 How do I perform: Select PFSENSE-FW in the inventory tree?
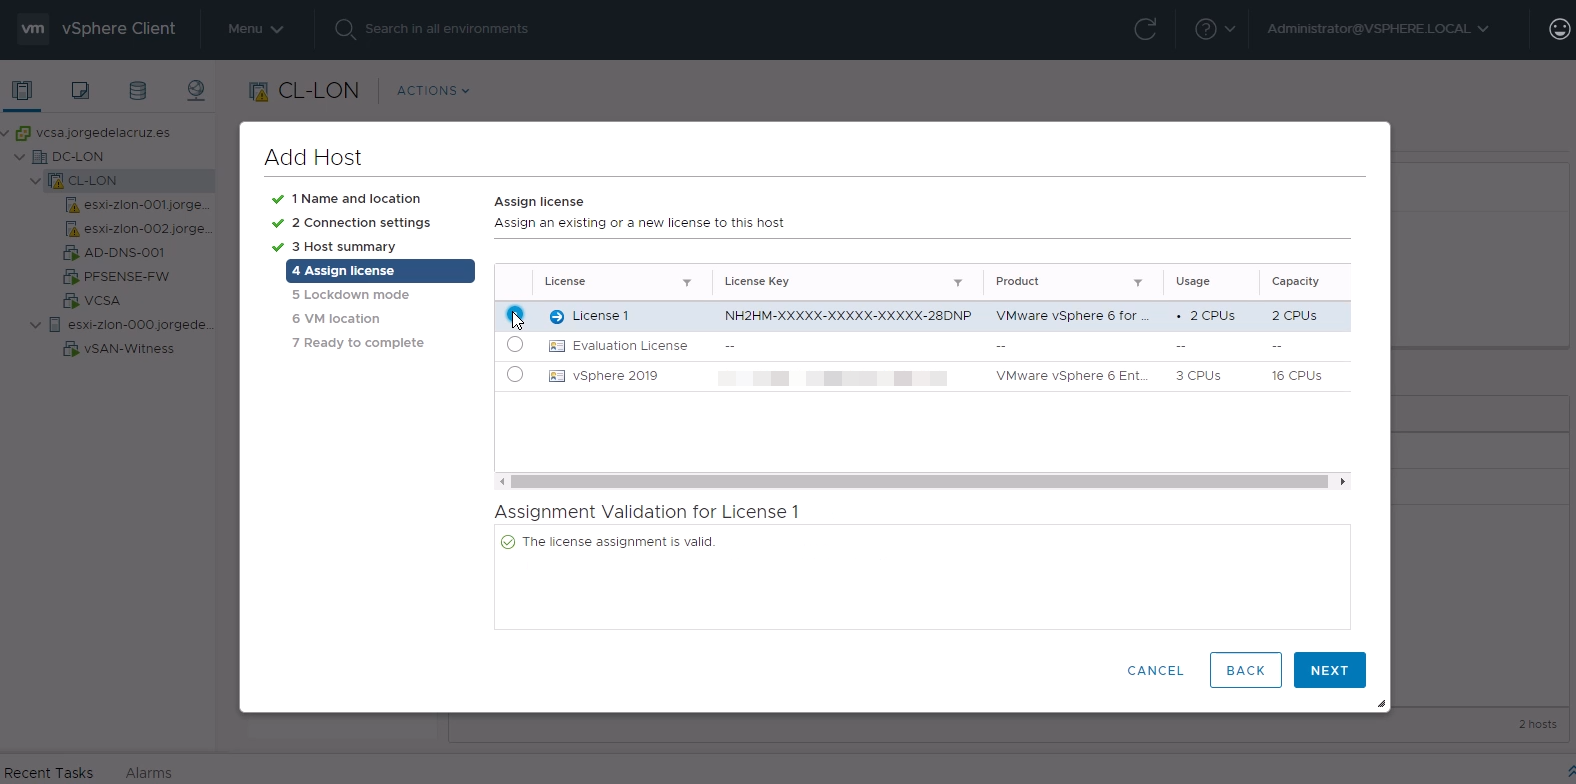tap(126, 277)
